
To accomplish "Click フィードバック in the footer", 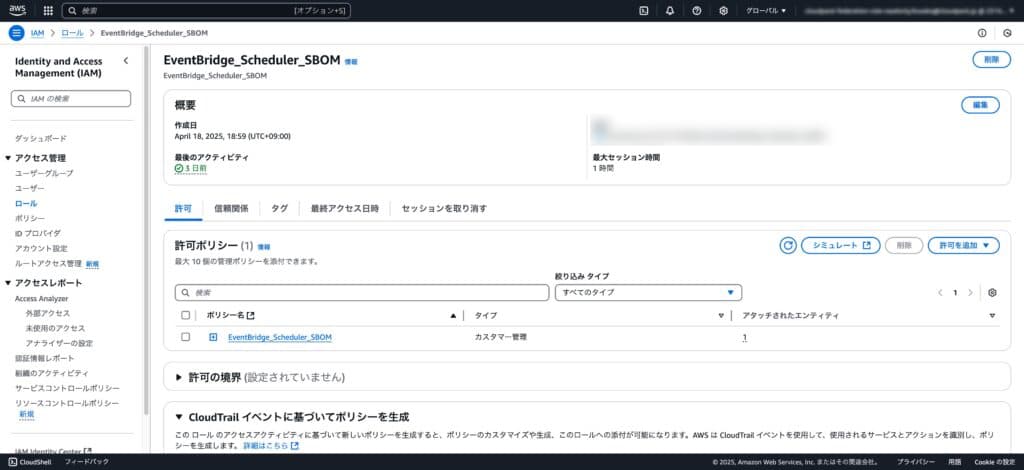I will pos(87,462).
